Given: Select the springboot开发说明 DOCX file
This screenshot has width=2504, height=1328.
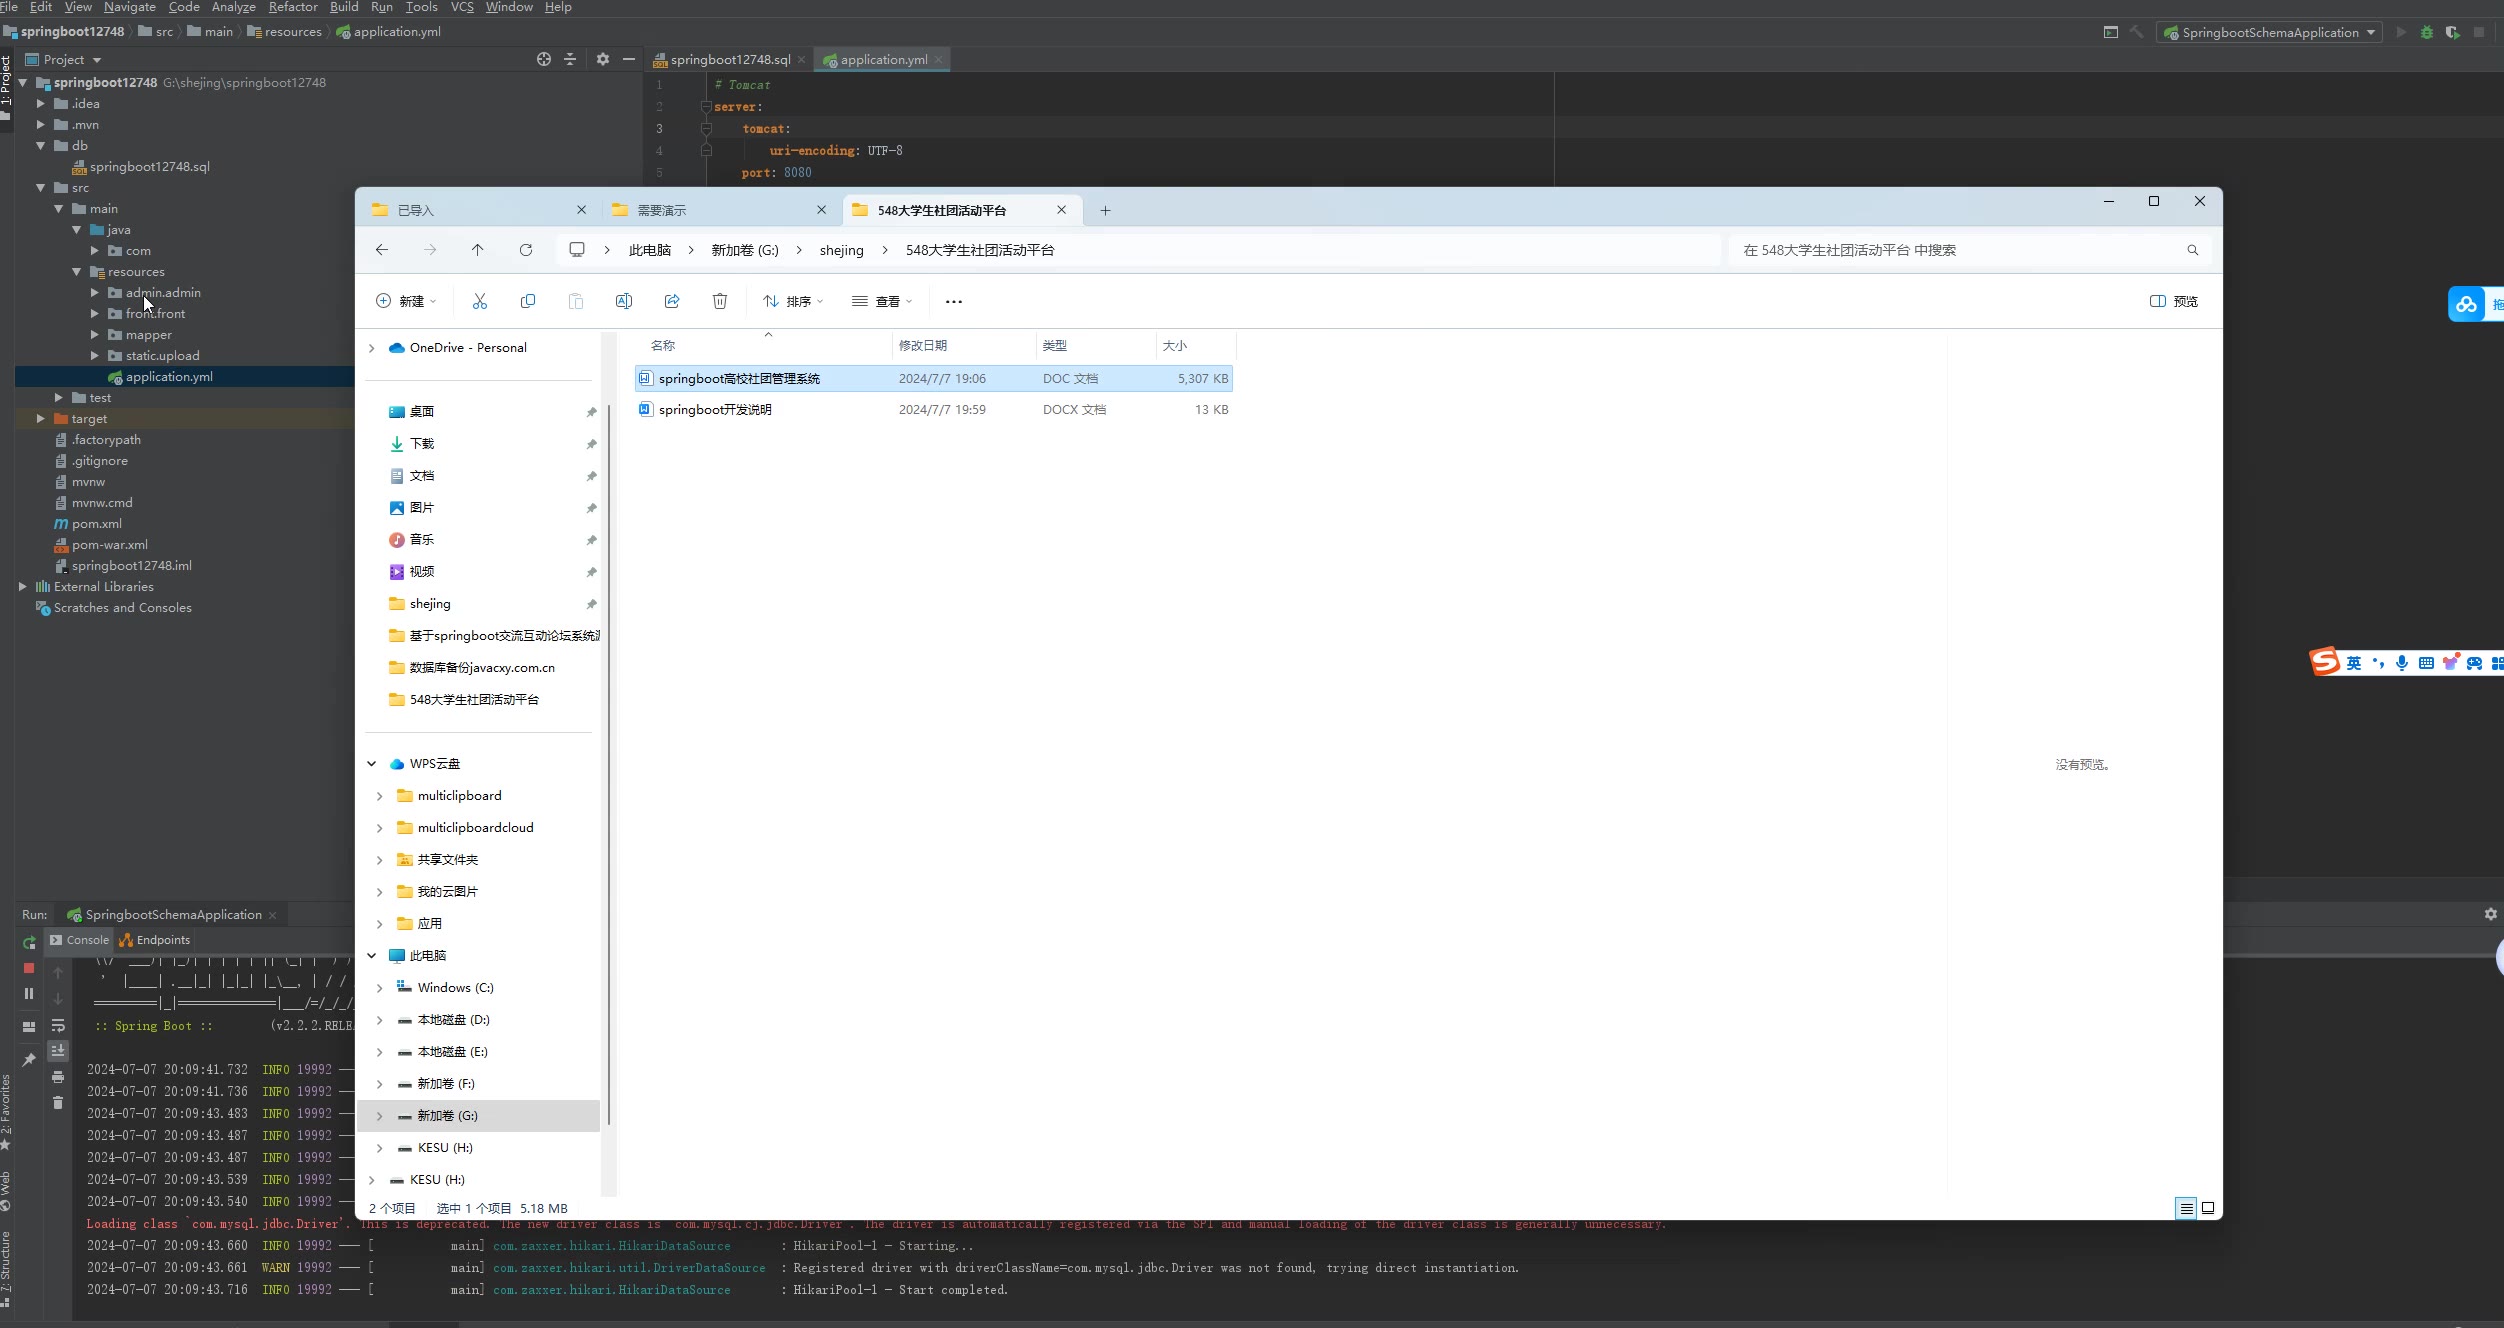Looking at the screenshot, I should tap(934, 410).
